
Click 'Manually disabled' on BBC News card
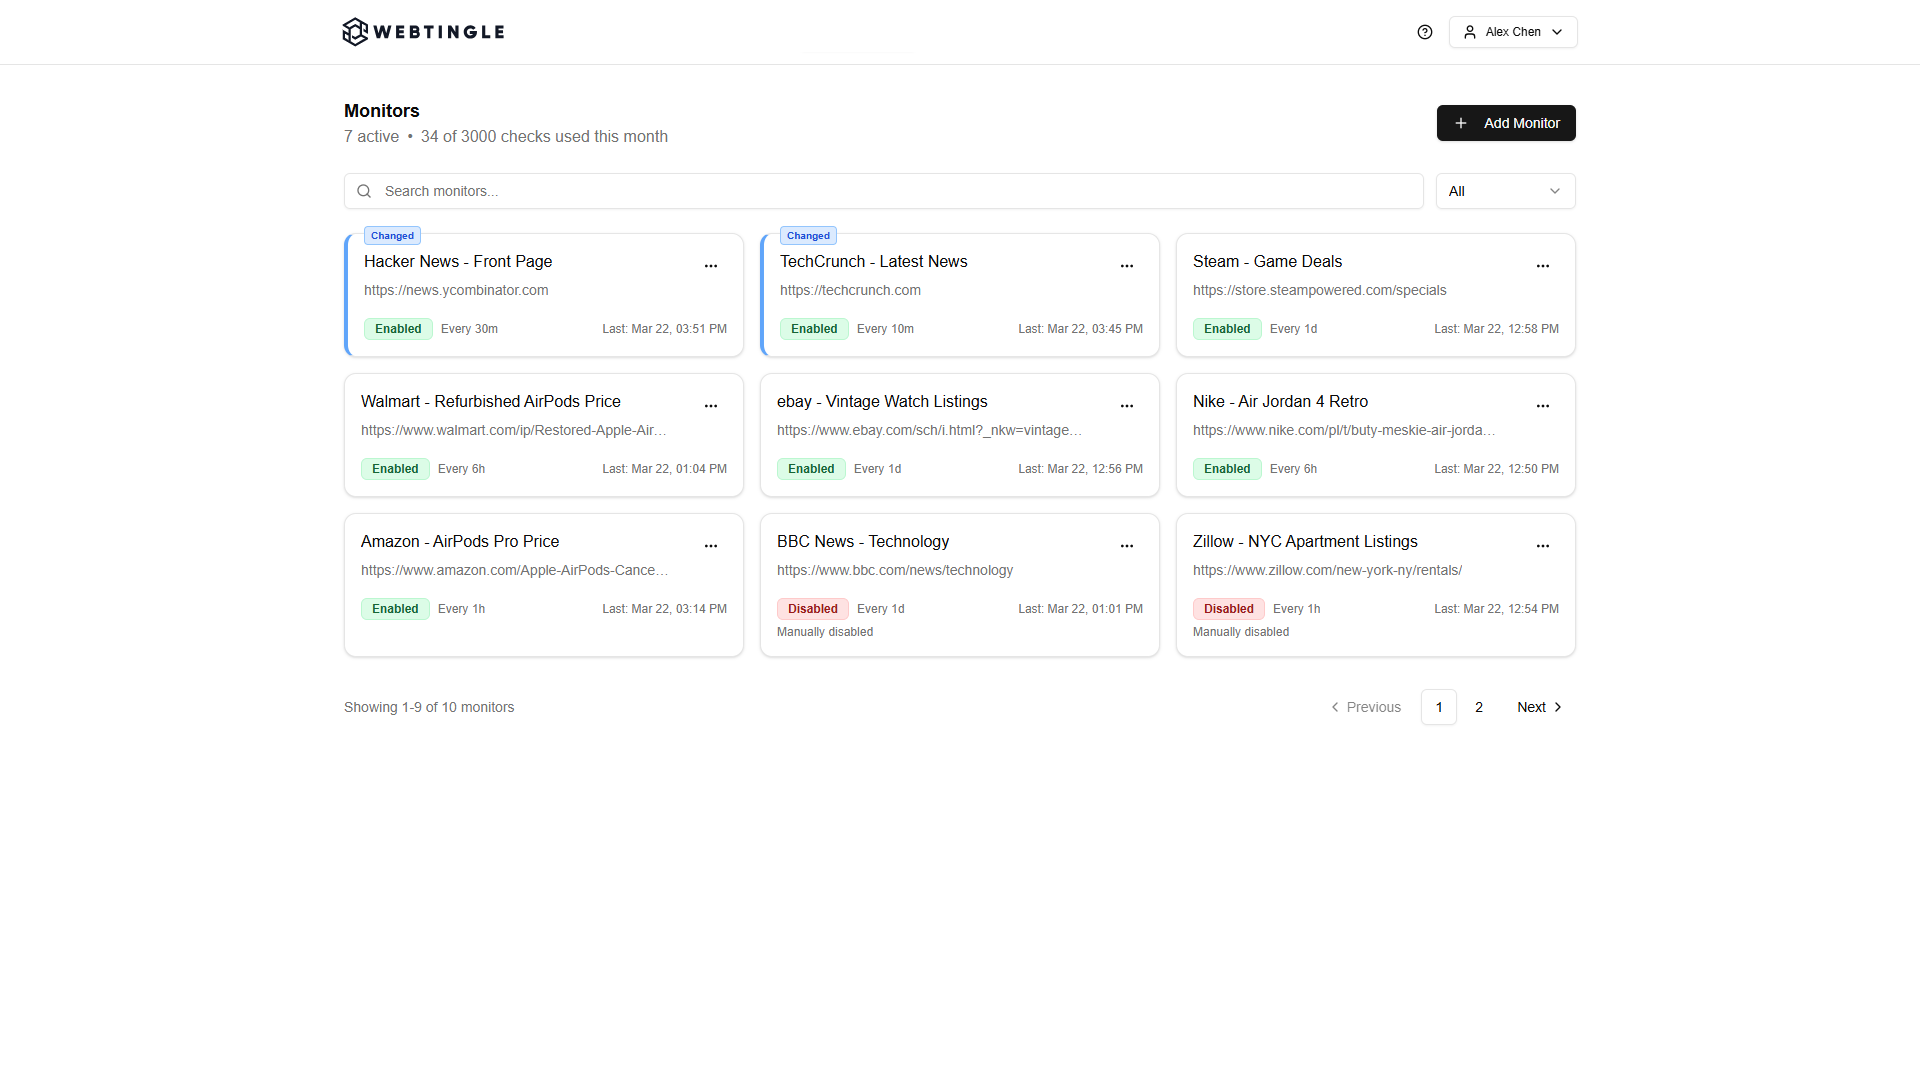825,632
